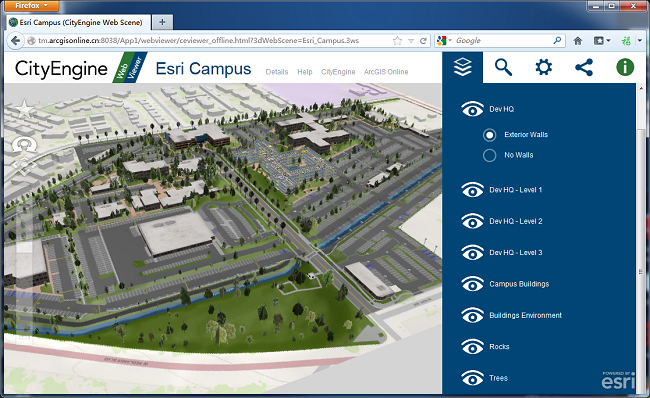Viewport: 650px width, 398px height.
Task: Hide the Dev HQ layer
Action: [x=472, y=109]
